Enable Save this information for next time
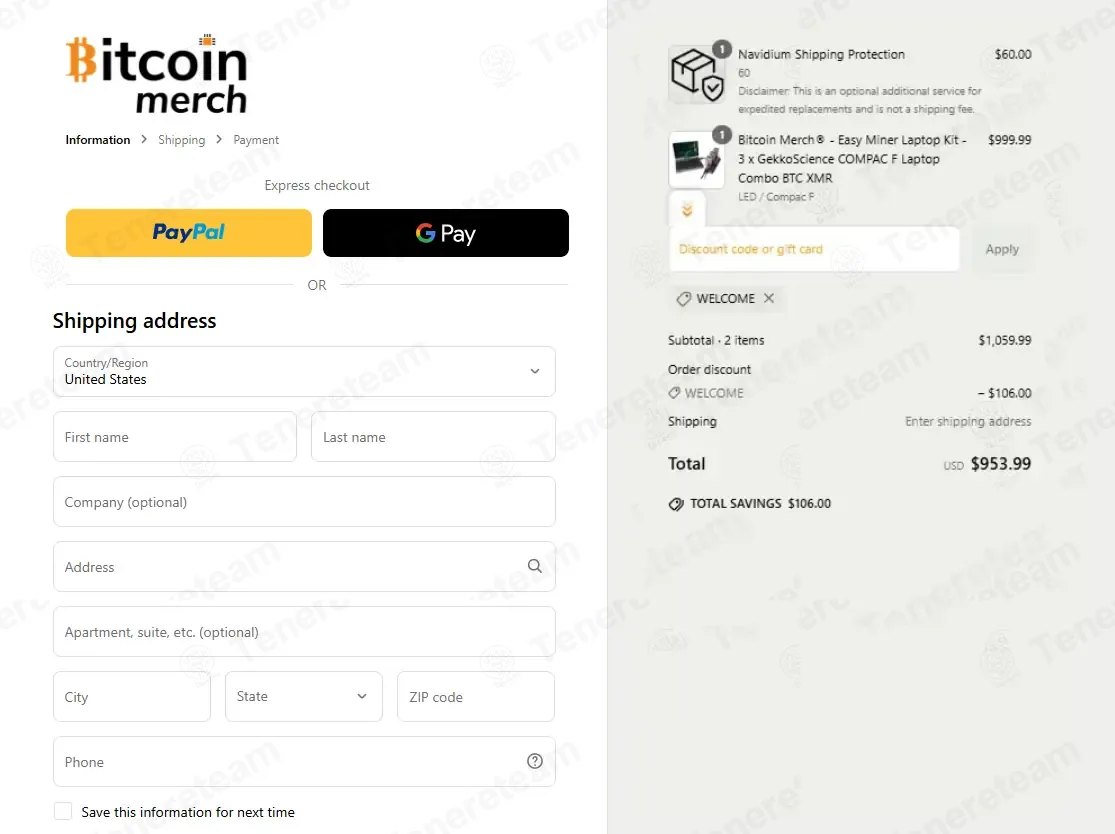 coord(63,811)
